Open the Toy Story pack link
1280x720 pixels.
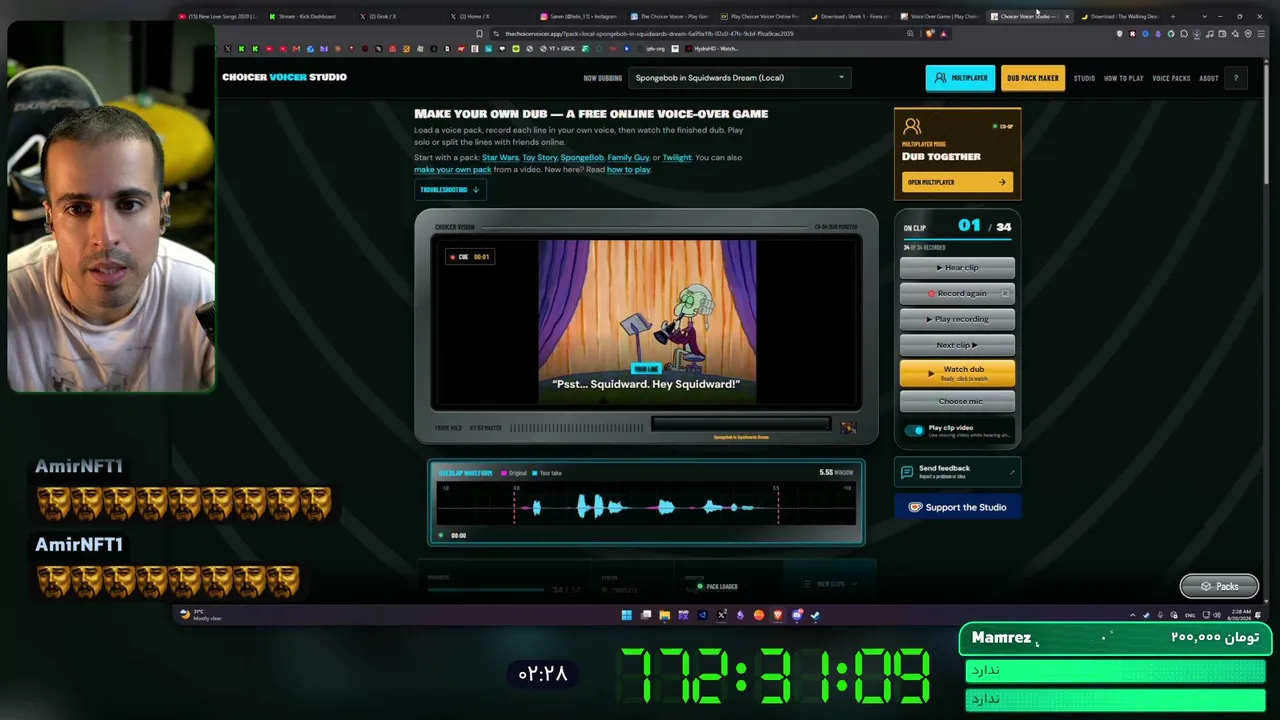pos(539,157)
